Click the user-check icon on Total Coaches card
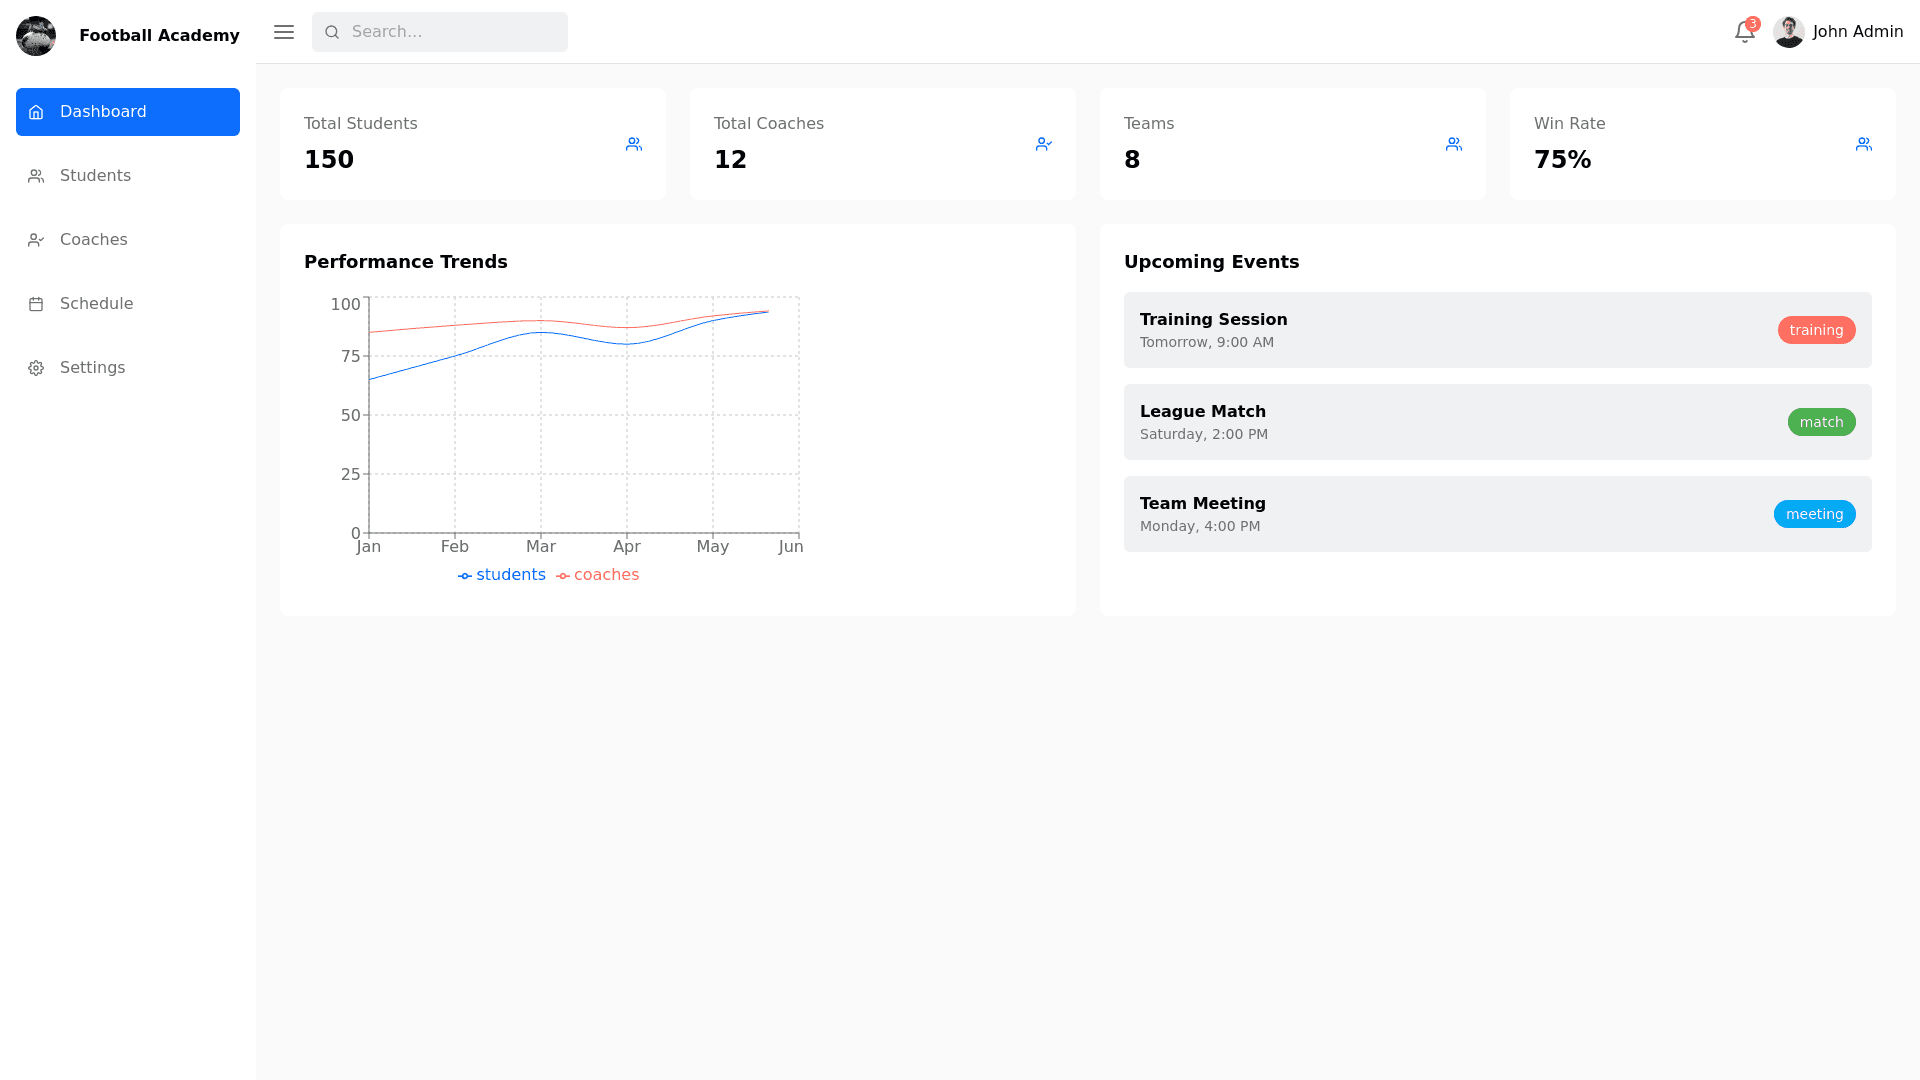Image resolution: width=1920 pixels, height=1080 pixels. click(1044, 143)
